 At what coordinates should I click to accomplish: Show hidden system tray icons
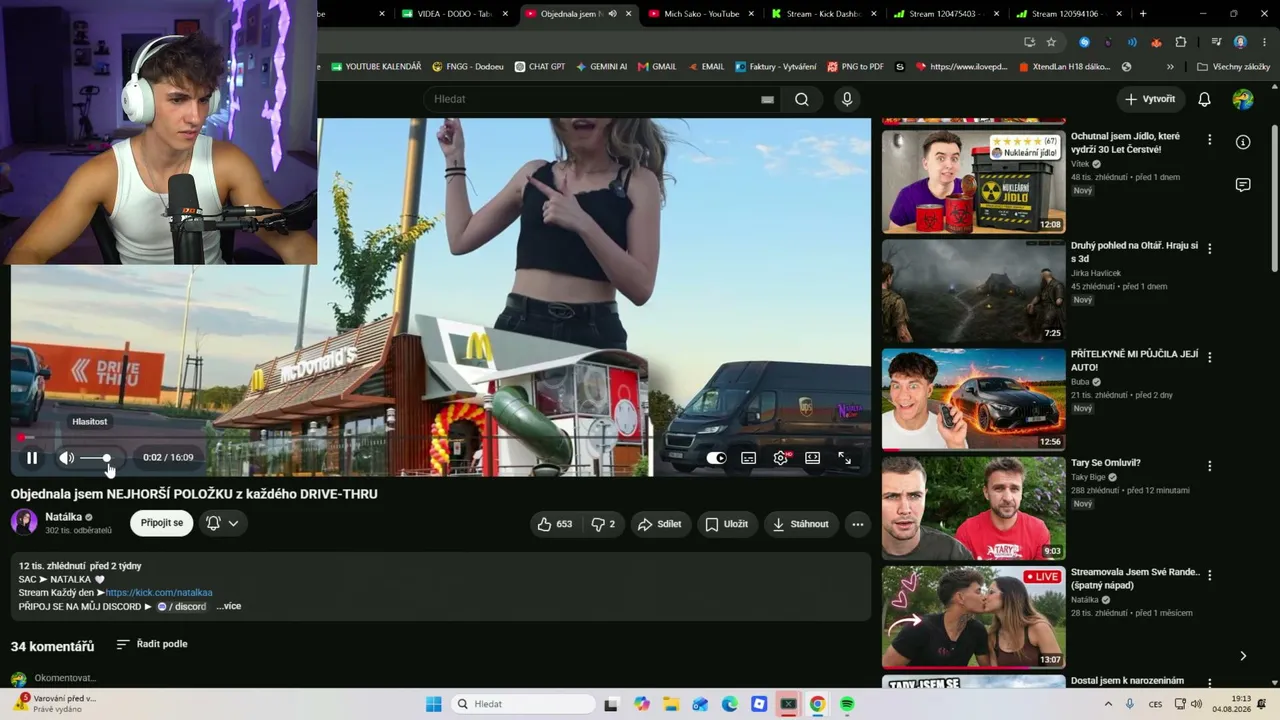(1107, 704)
